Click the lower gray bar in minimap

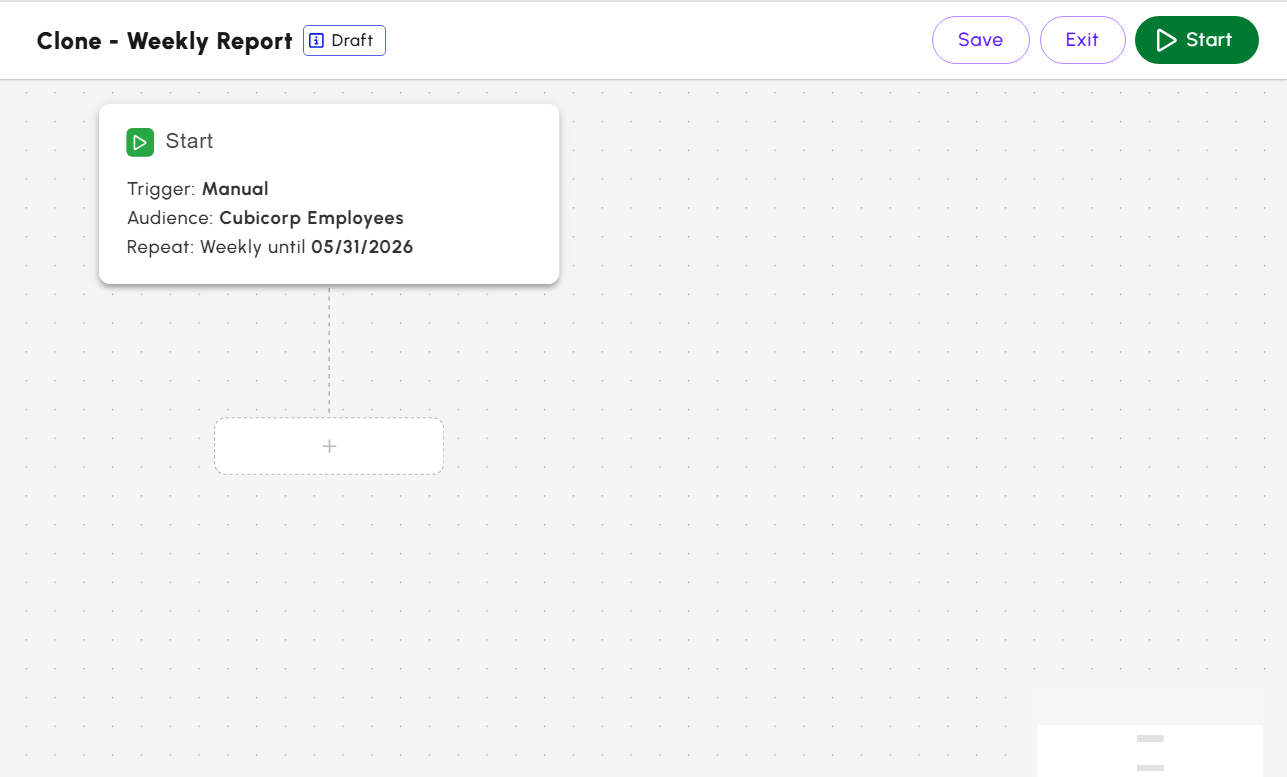click(1150, 768)
